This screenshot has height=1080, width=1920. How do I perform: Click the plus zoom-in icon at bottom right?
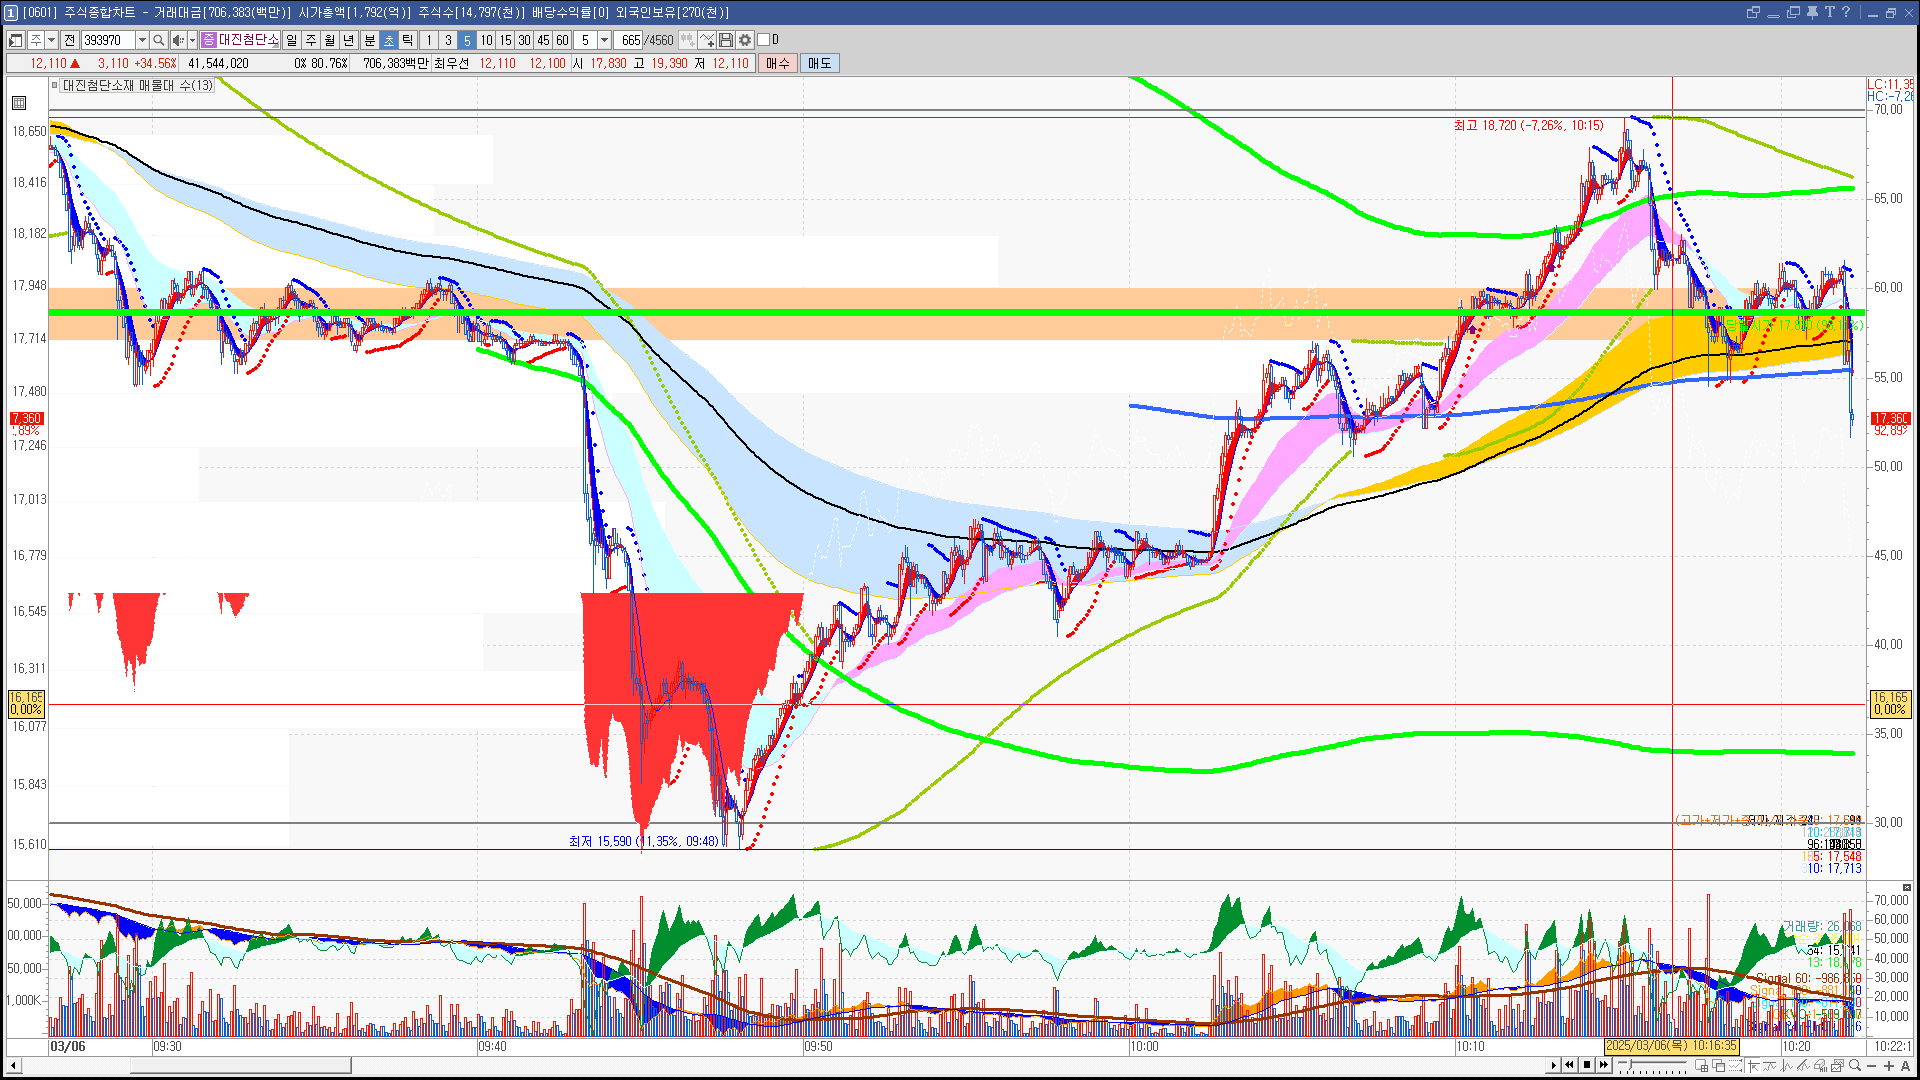click(x=1889, y=1065)
